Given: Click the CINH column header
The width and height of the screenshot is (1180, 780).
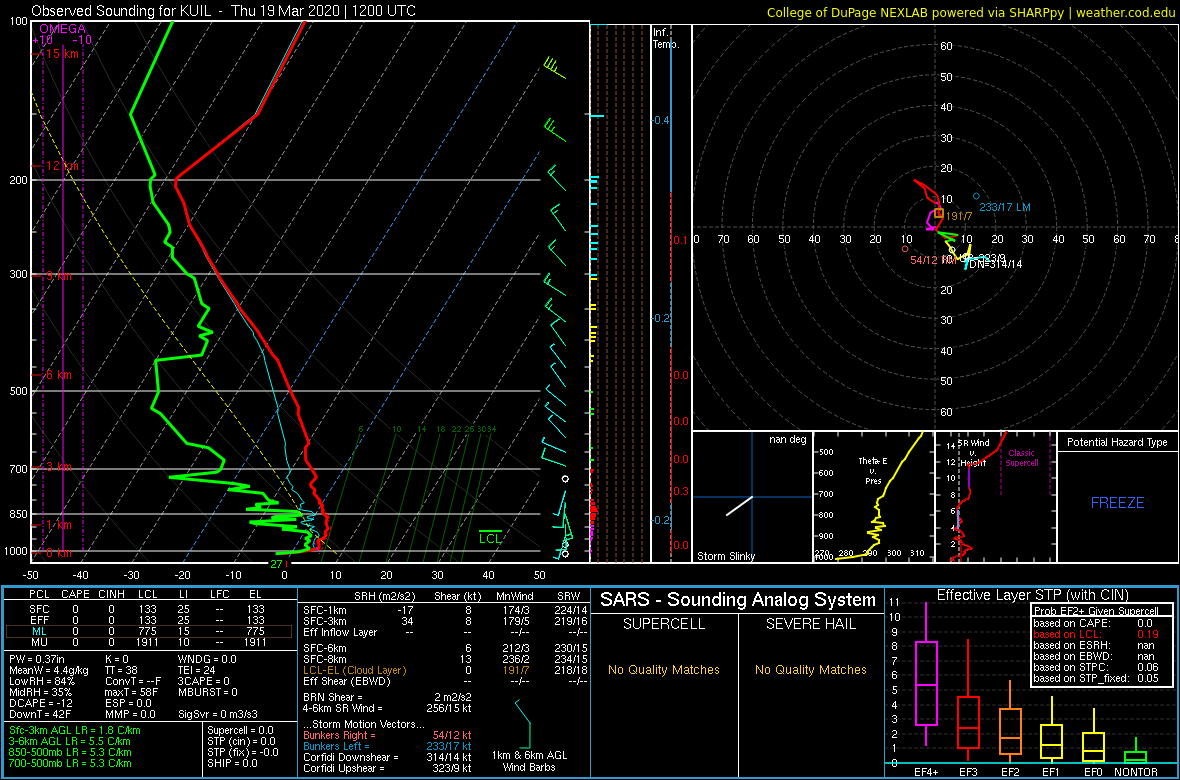Looking at the screenshot, I should point(109,595).
